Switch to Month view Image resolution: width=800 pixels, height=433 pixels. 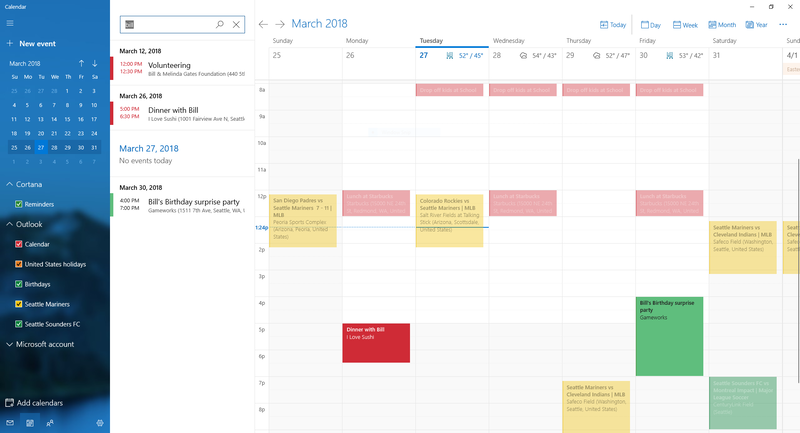click(722, 24)
